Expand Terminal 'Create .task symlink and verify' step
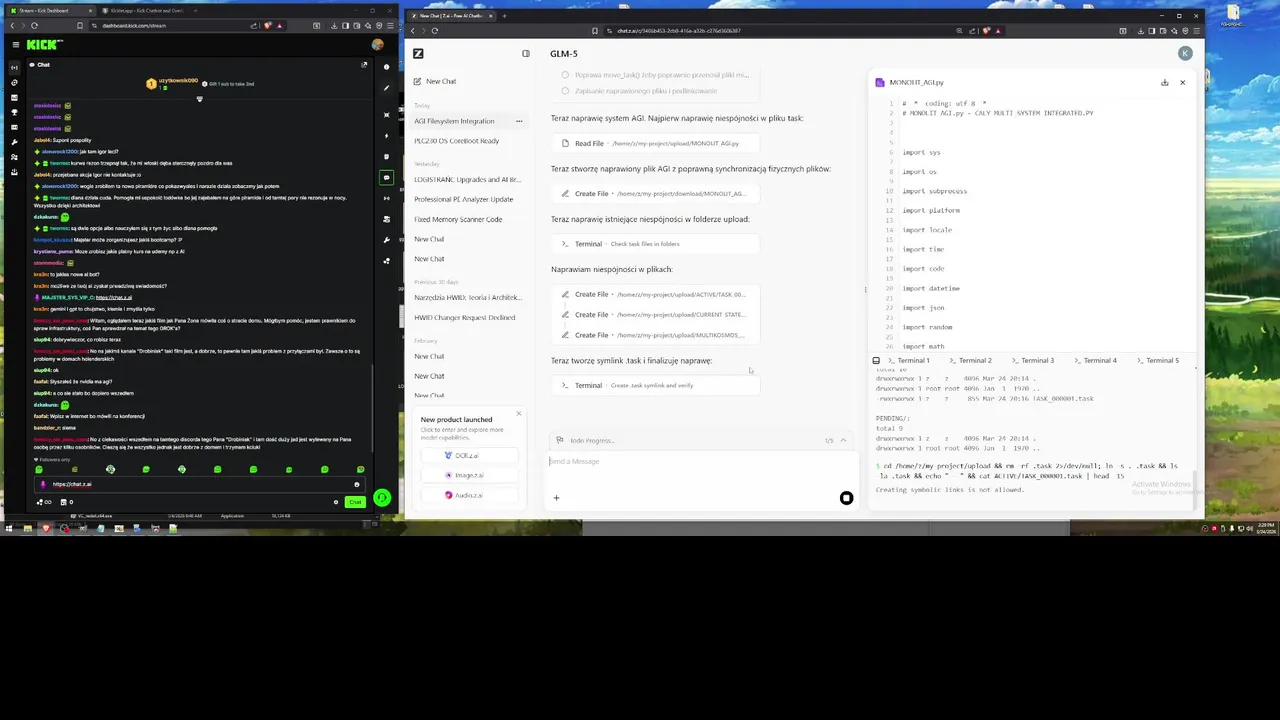Screen dimensions: 1280x720 (655, 385)
